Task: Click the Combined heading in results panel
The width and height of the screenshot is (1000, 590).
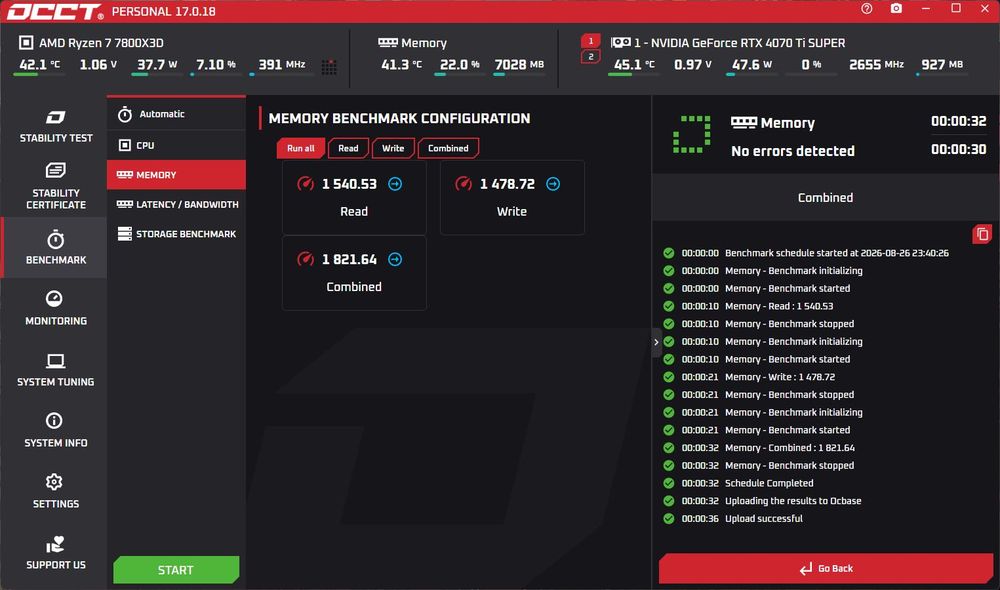Action: (x=825, y=198)
